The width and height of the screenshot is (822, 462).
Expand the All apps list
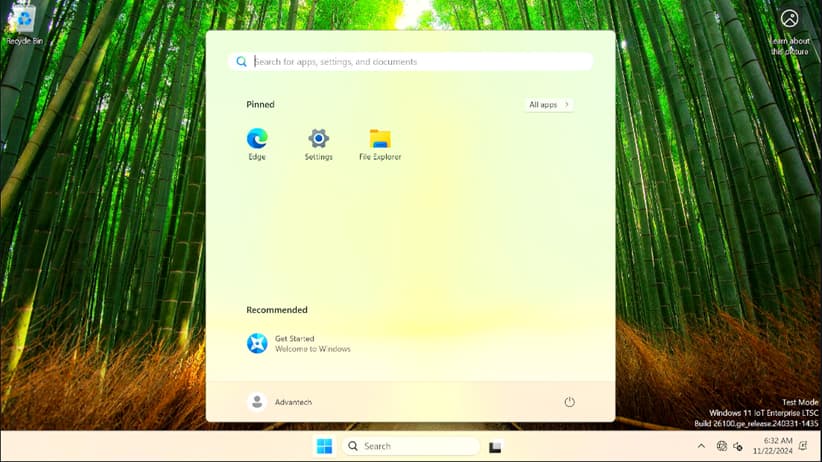click(549, 105)
